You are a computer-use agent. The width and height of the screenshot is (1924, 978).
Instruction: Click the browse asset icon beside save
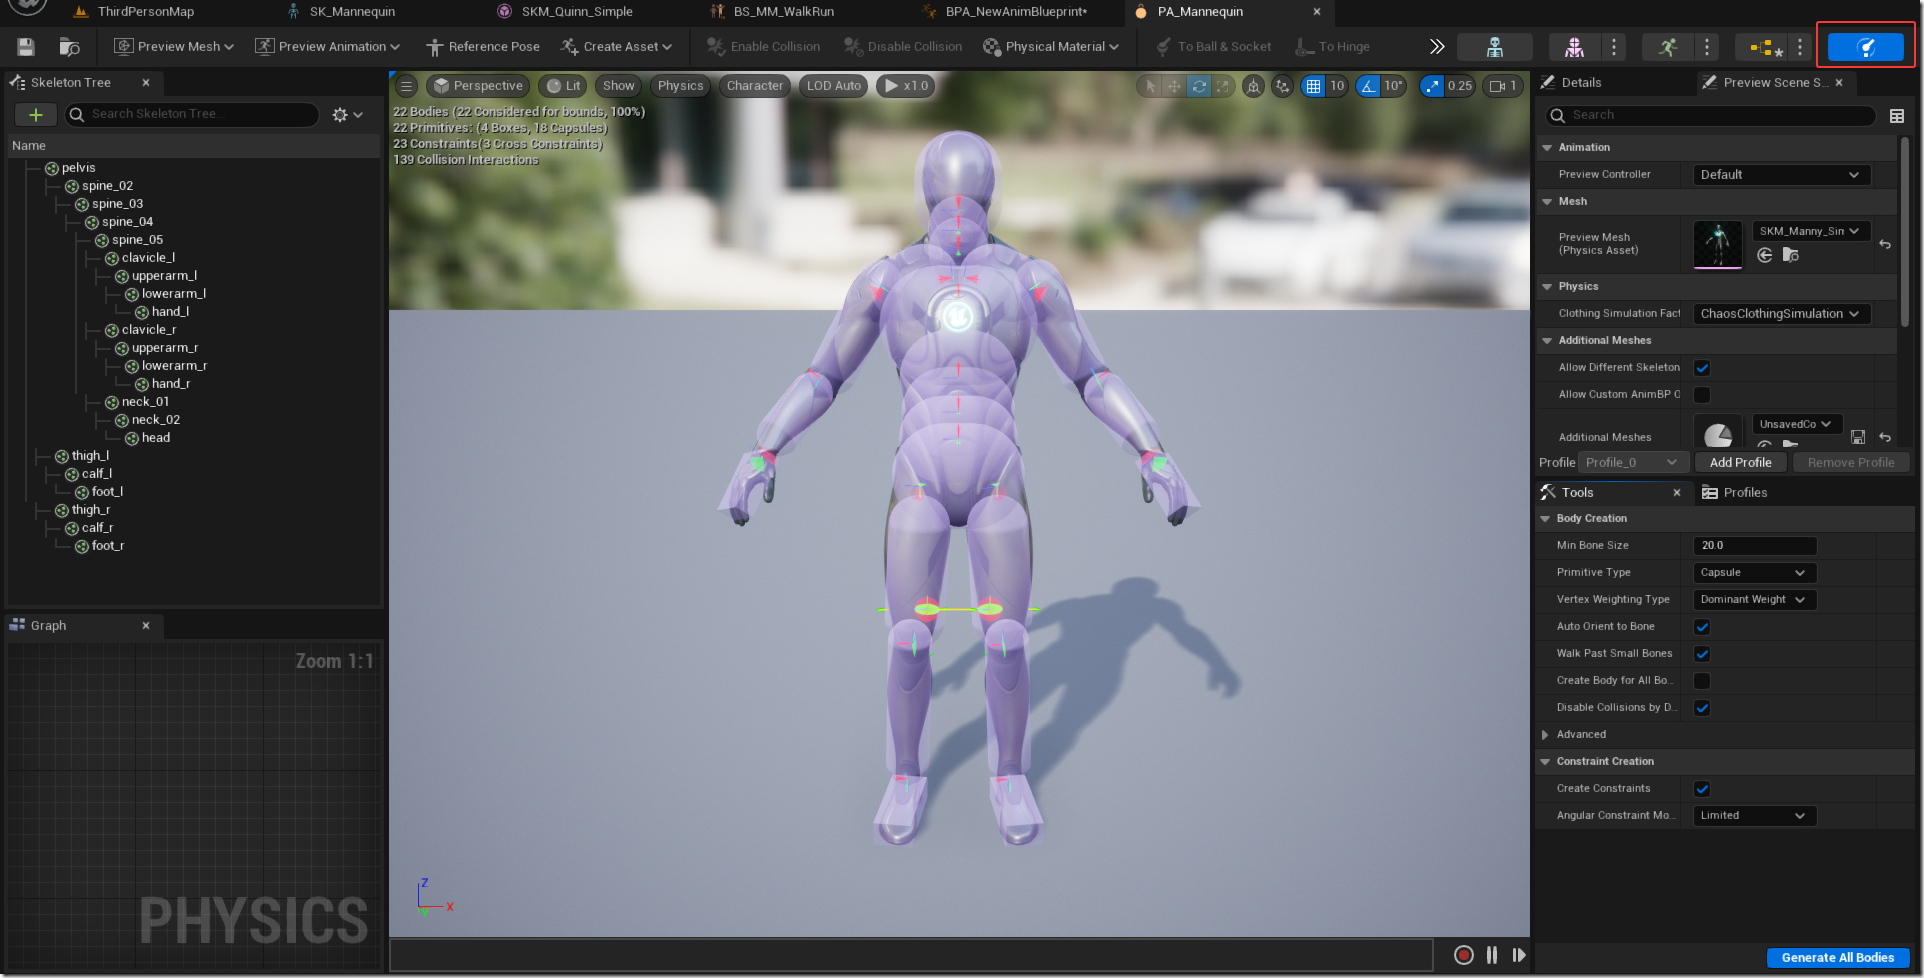(69, 47)
